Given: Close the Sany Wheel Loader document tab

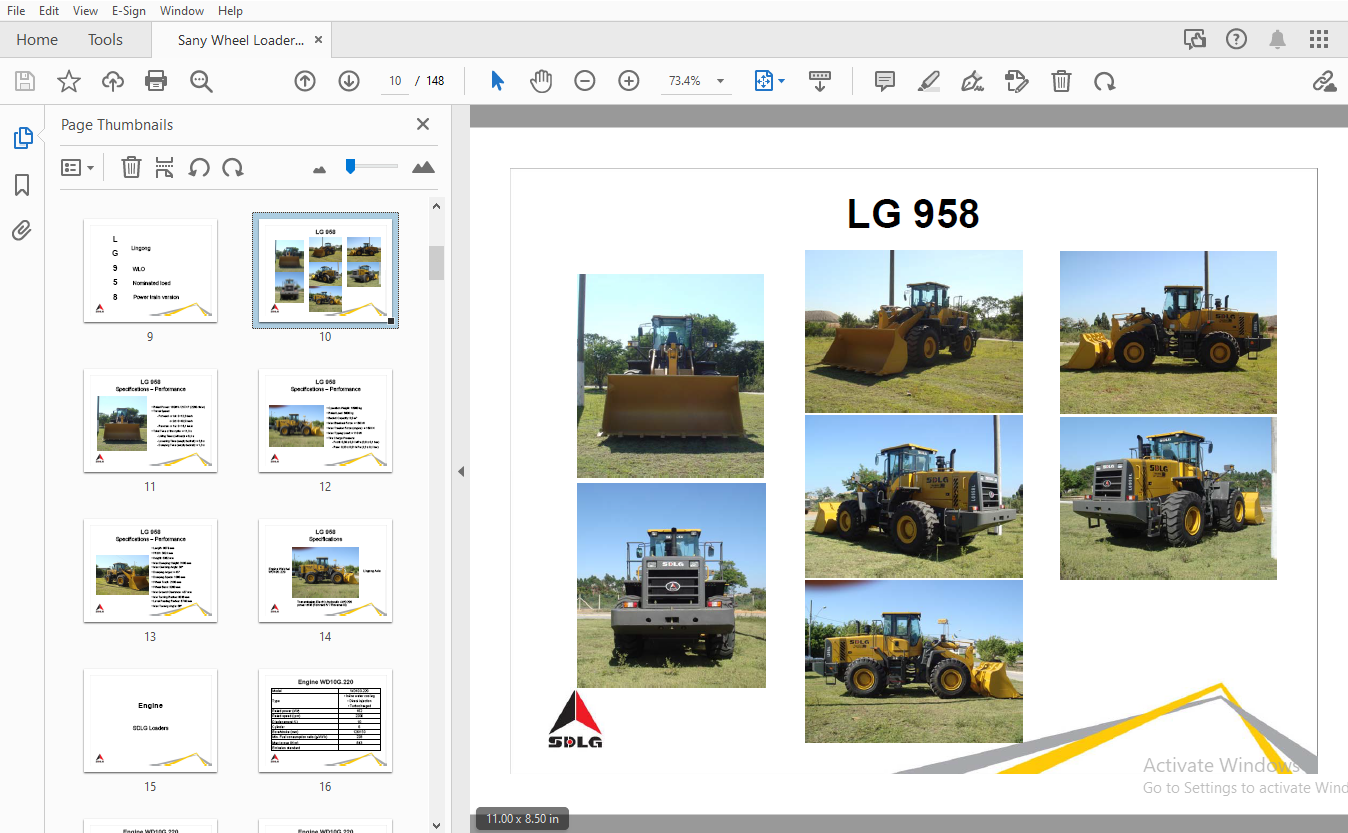Looking at the screenshot, I should [318, 40].
